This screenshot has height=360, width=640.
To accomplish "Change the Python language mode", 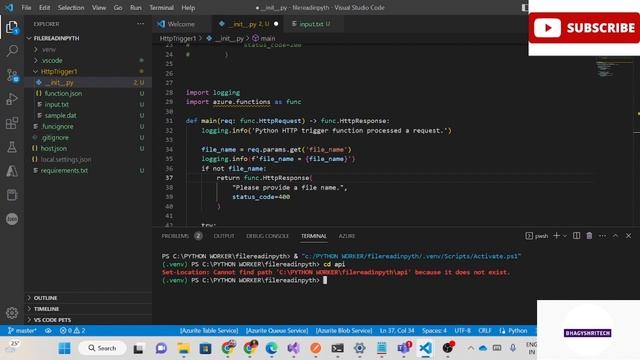I will (x=518, y=331).
